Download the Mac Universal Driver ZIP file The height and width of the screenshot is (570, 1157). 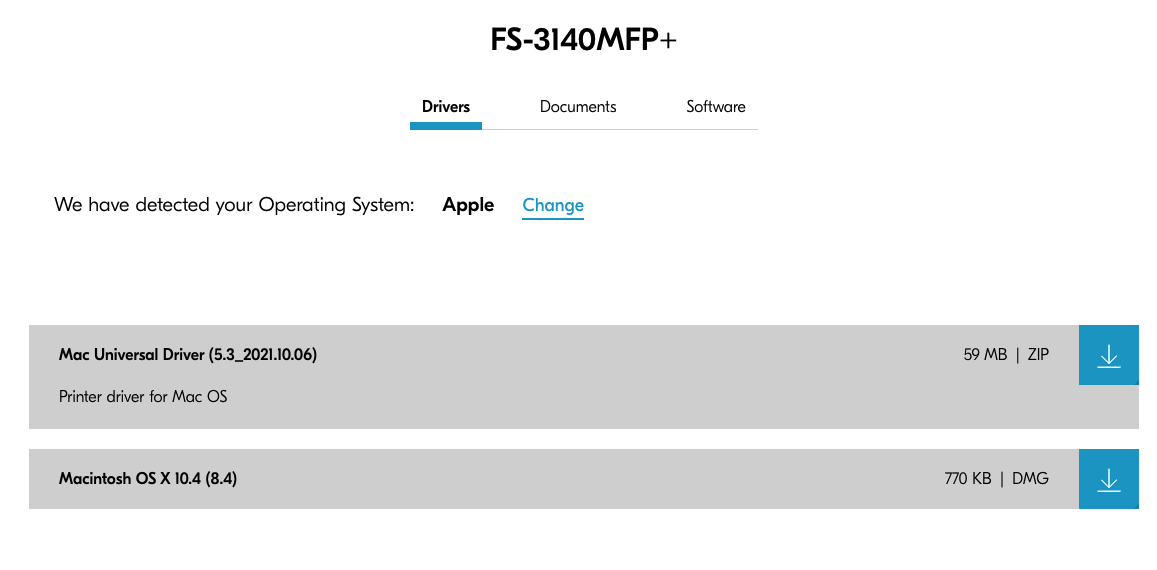[x=1108, y=355]
